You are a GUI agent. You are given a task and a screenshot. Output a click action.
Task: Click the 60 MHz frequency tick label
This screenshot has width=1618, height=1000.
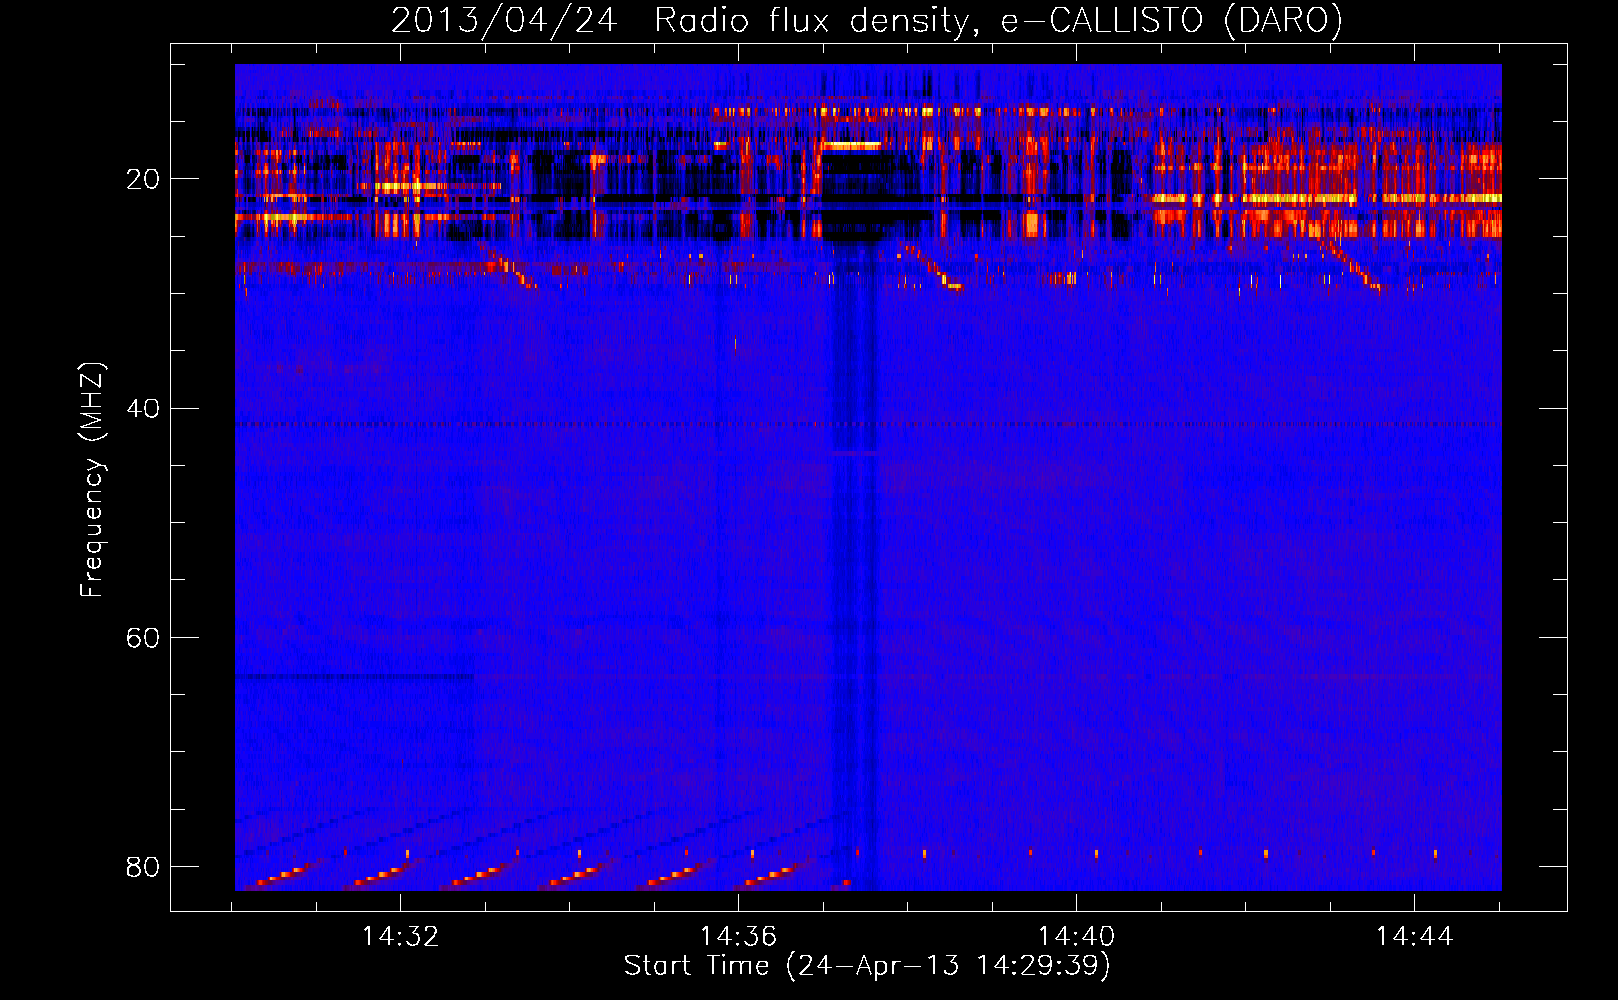click(x=143, y=637)
